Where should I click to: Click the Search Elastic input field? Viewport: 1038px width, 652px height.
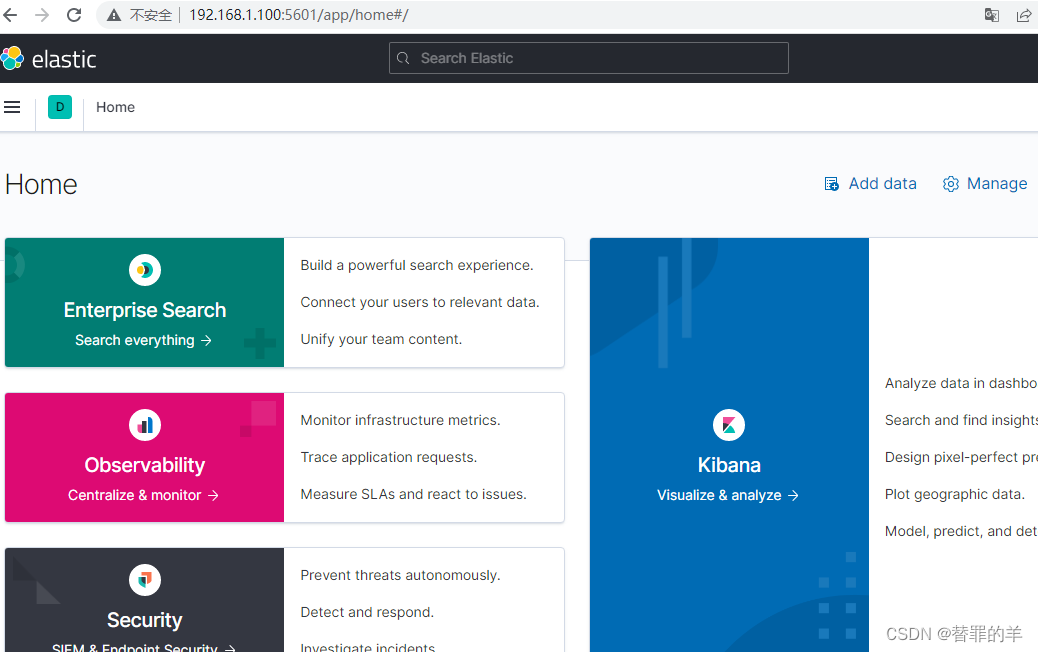tap(589, 58)
